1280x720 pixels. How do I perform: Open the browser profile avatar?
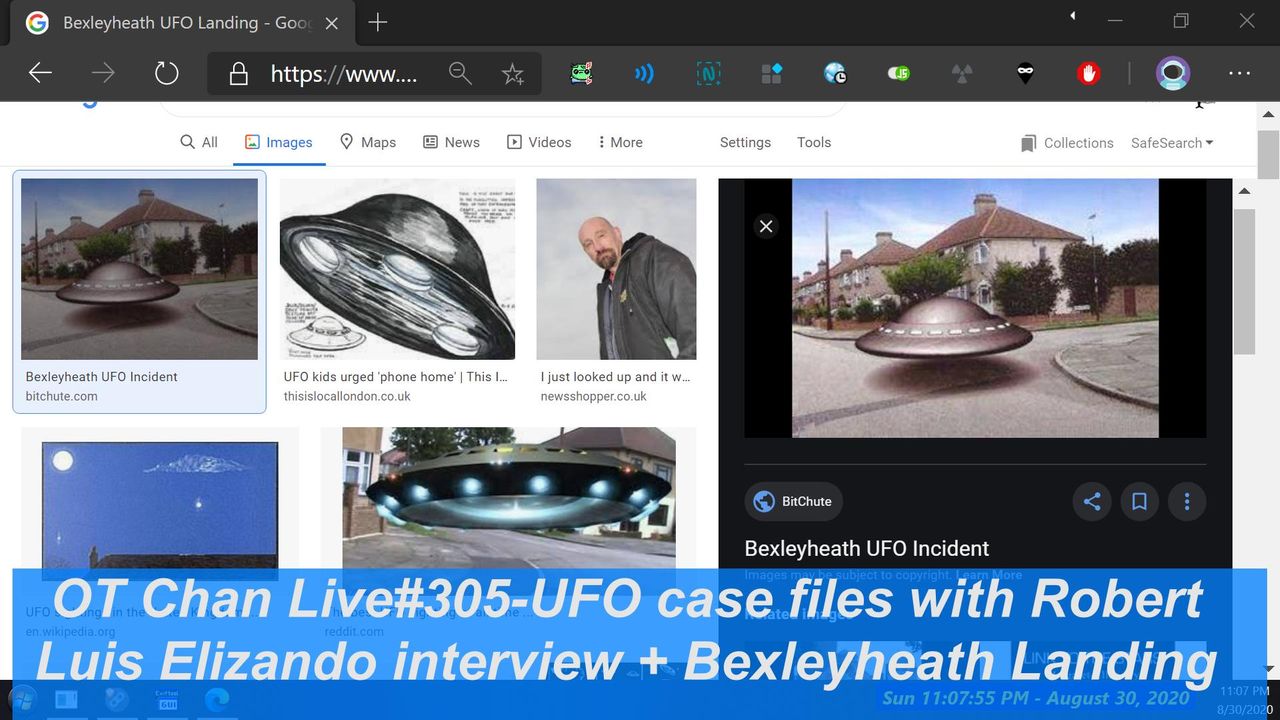(1172, 73)
